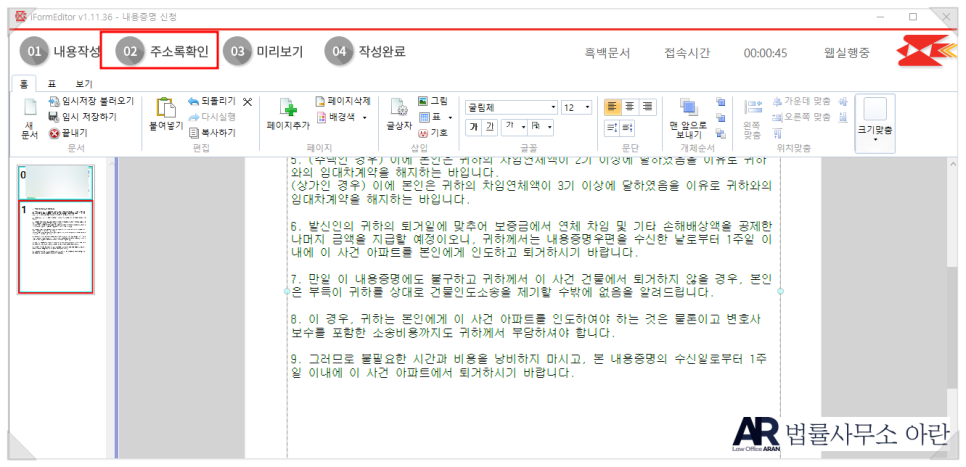Expand the 배경색 background color dropdown
This screenshot has width=966, height=467.
pyautogui.click(x=364, y=117)
